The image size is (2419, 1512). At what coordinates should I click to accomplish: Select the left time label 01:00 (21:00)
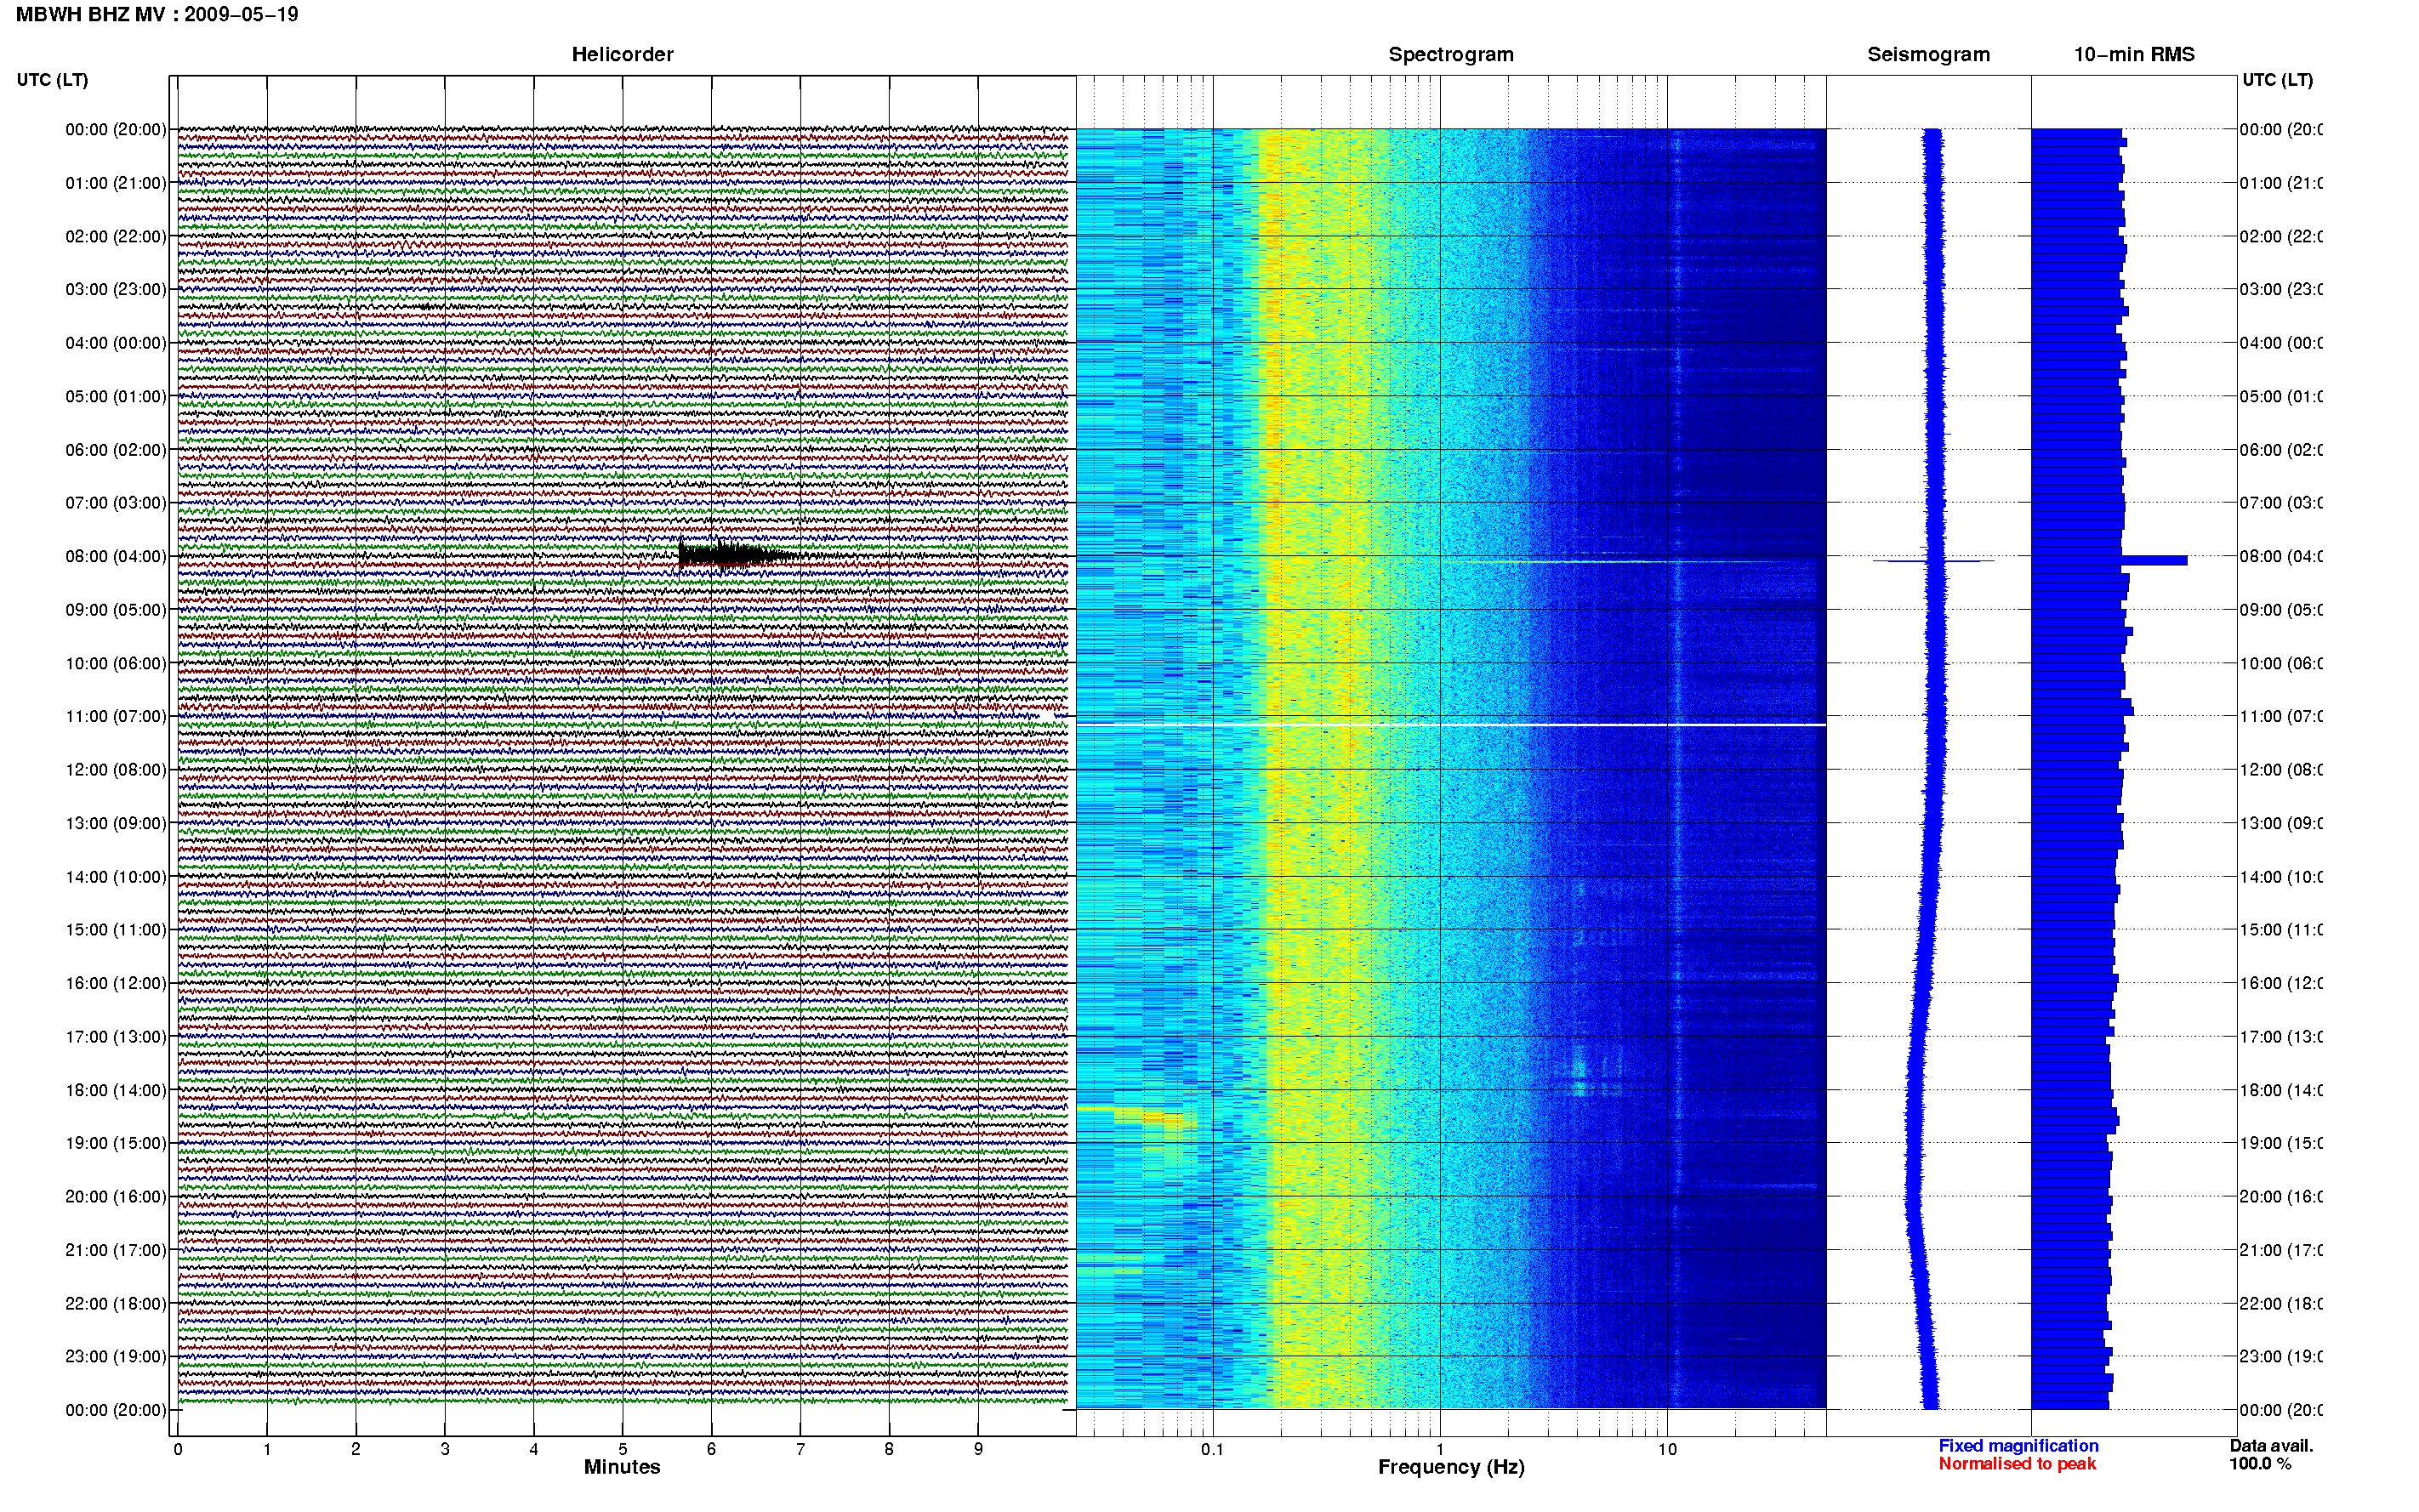point(116,183)
